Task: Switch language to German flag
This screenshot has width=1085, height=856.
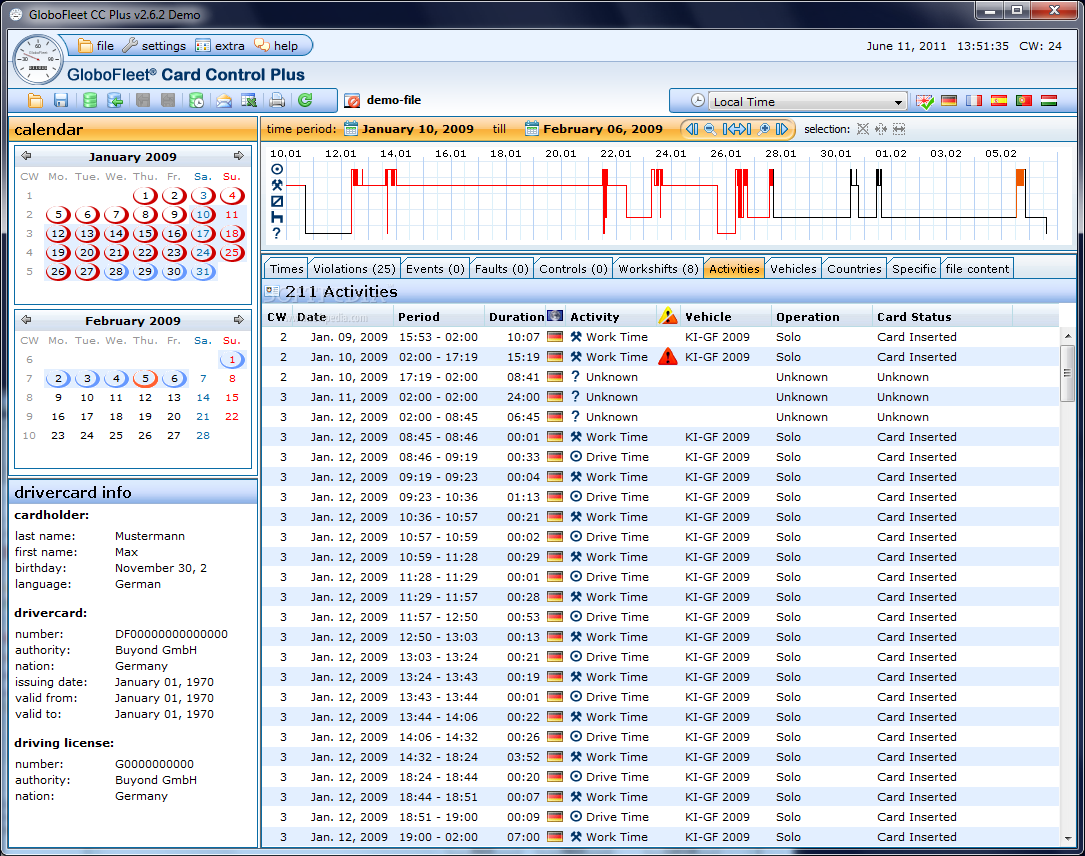Action: coord(949,101)
